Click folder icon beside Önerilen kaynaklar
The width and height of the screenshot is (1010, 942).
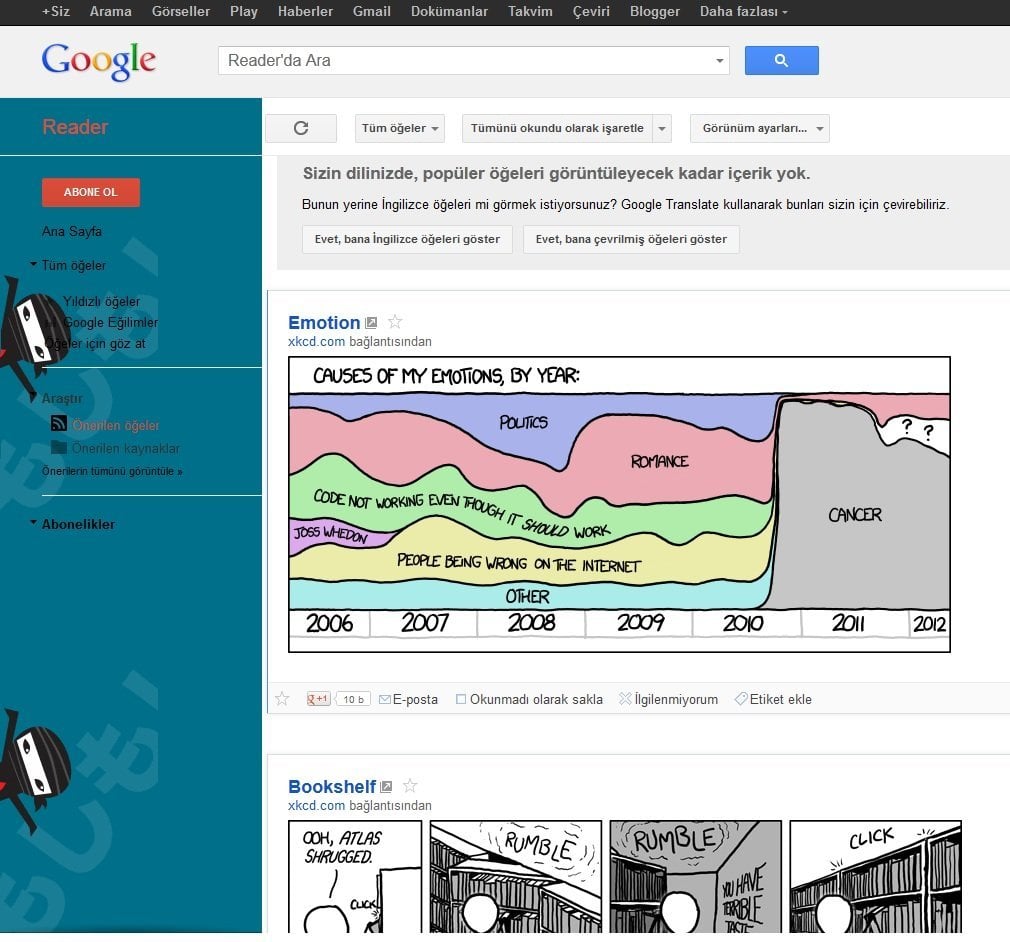pos(59,447)
